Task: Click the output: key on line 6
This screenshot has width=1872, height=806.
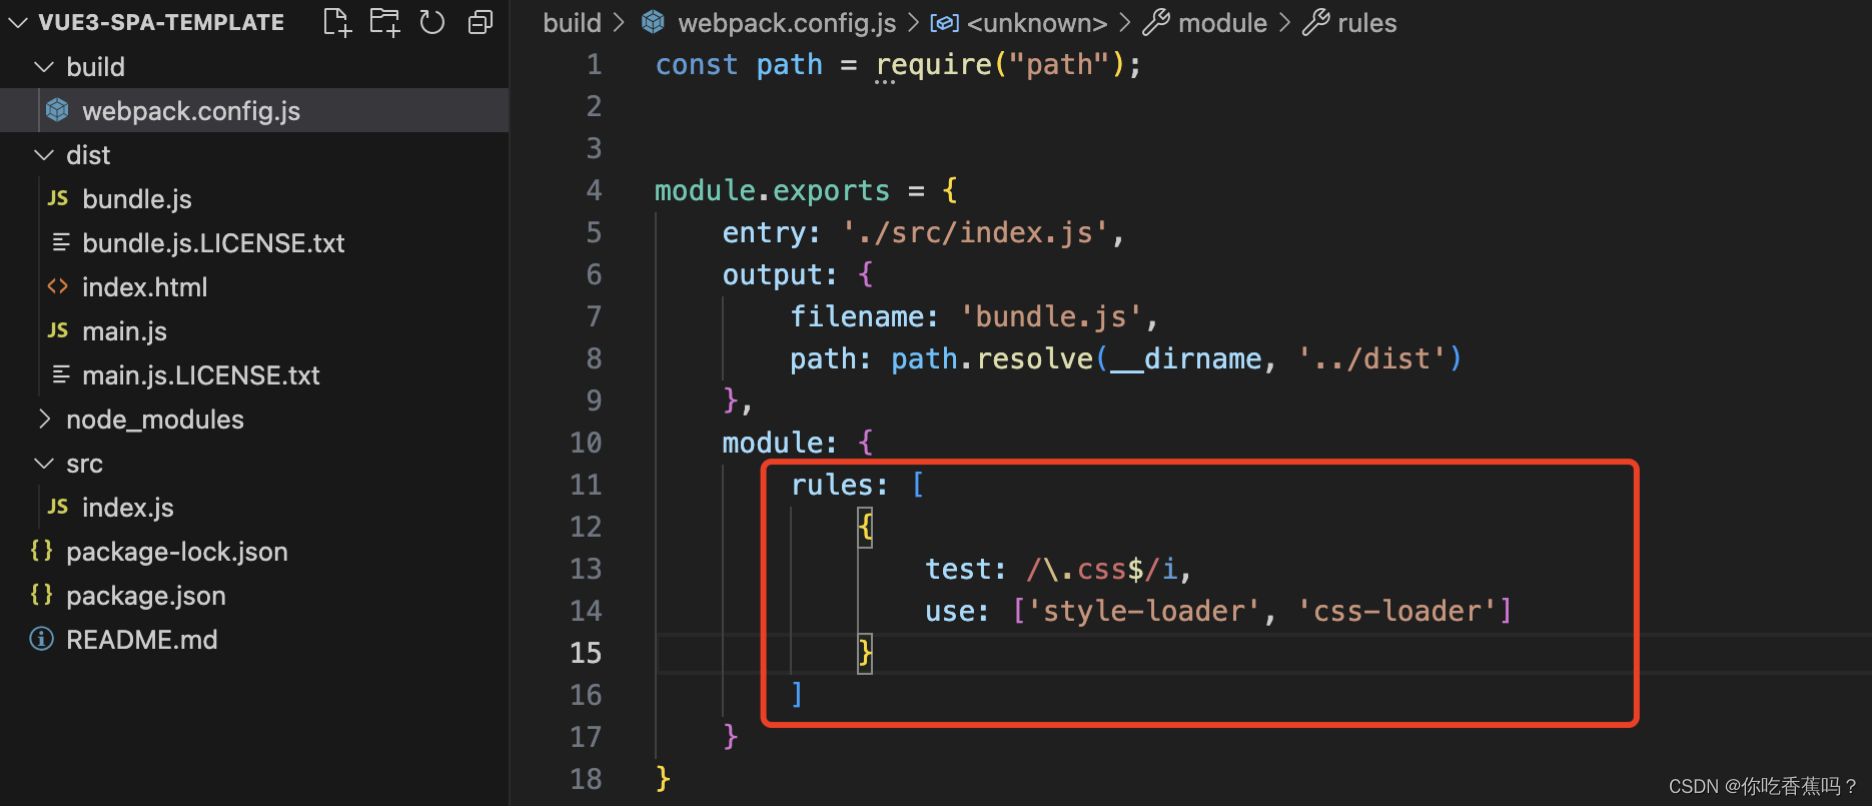Action: [x=780, y=274]
